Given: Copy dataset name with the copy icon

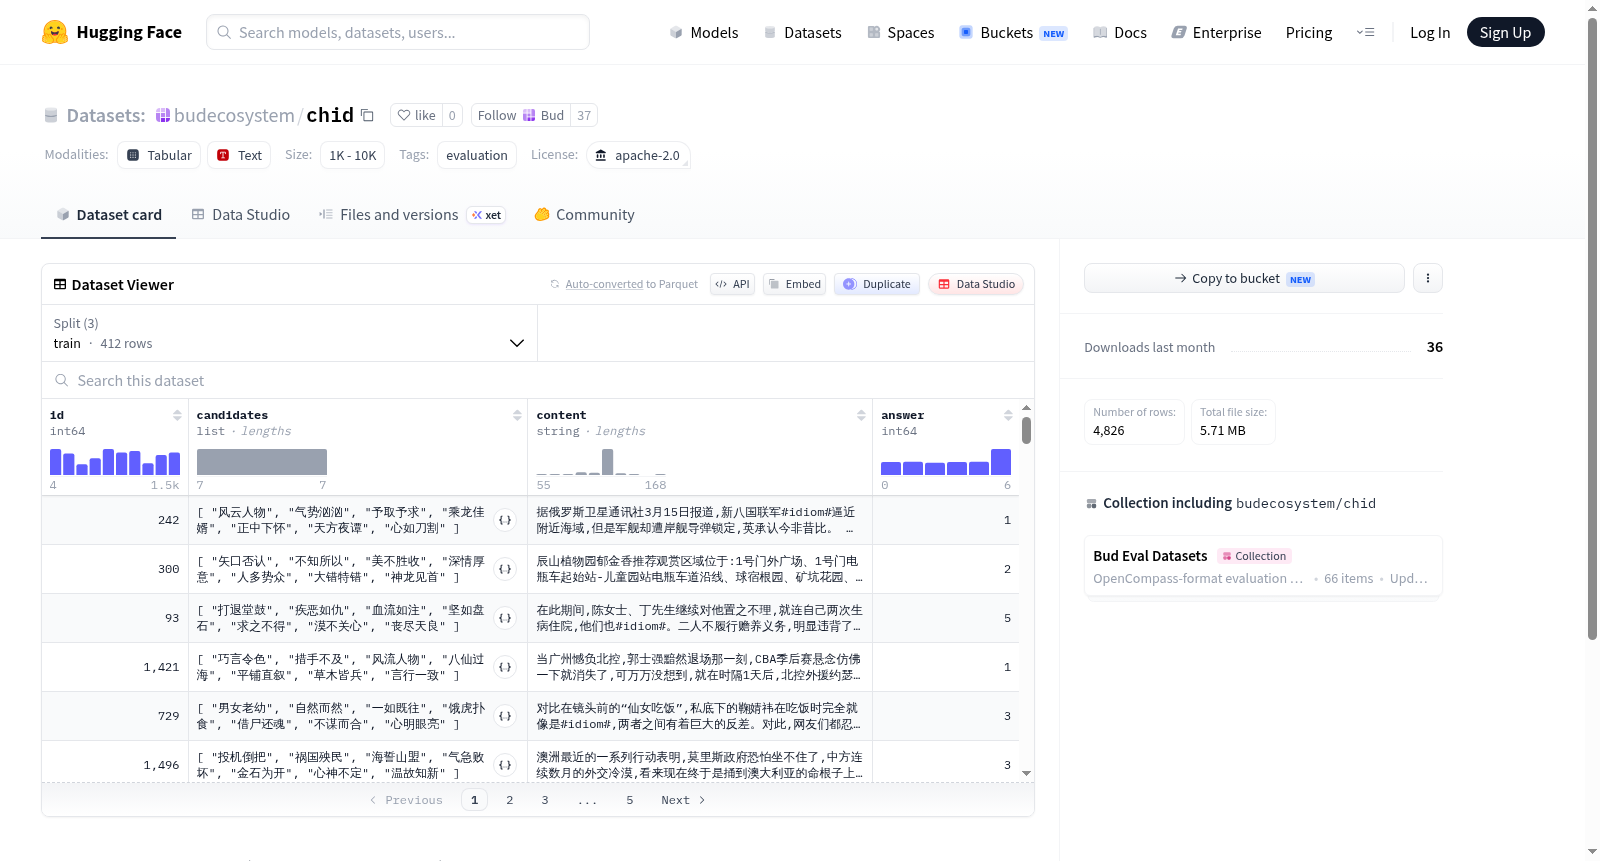Looking at the screenshot, I should (367, 115).
